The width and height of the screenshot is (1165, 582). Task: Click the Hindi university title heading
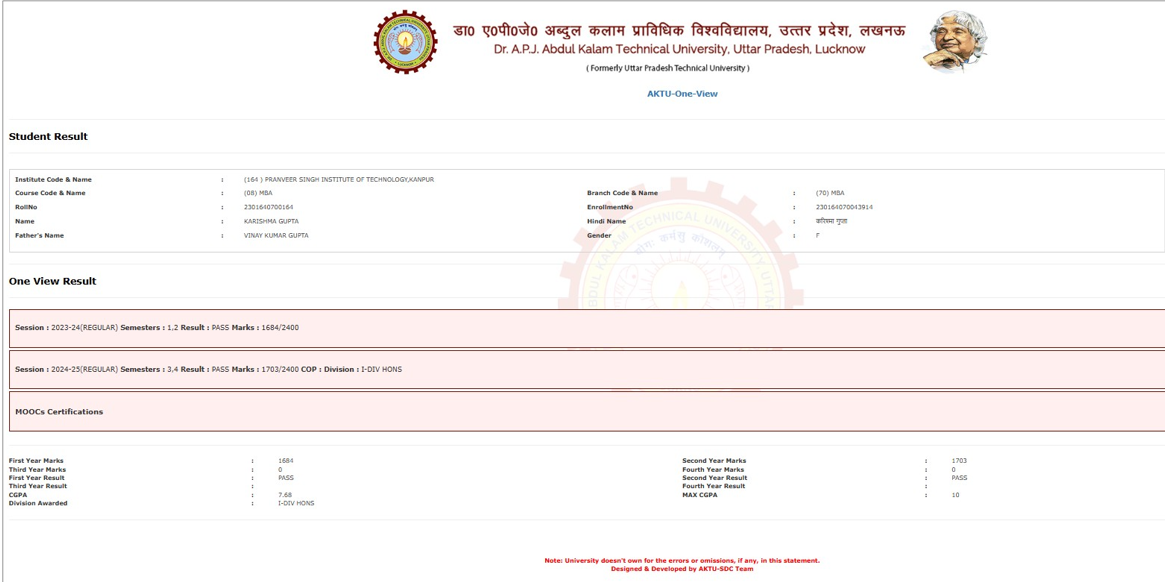pos(679,31)
